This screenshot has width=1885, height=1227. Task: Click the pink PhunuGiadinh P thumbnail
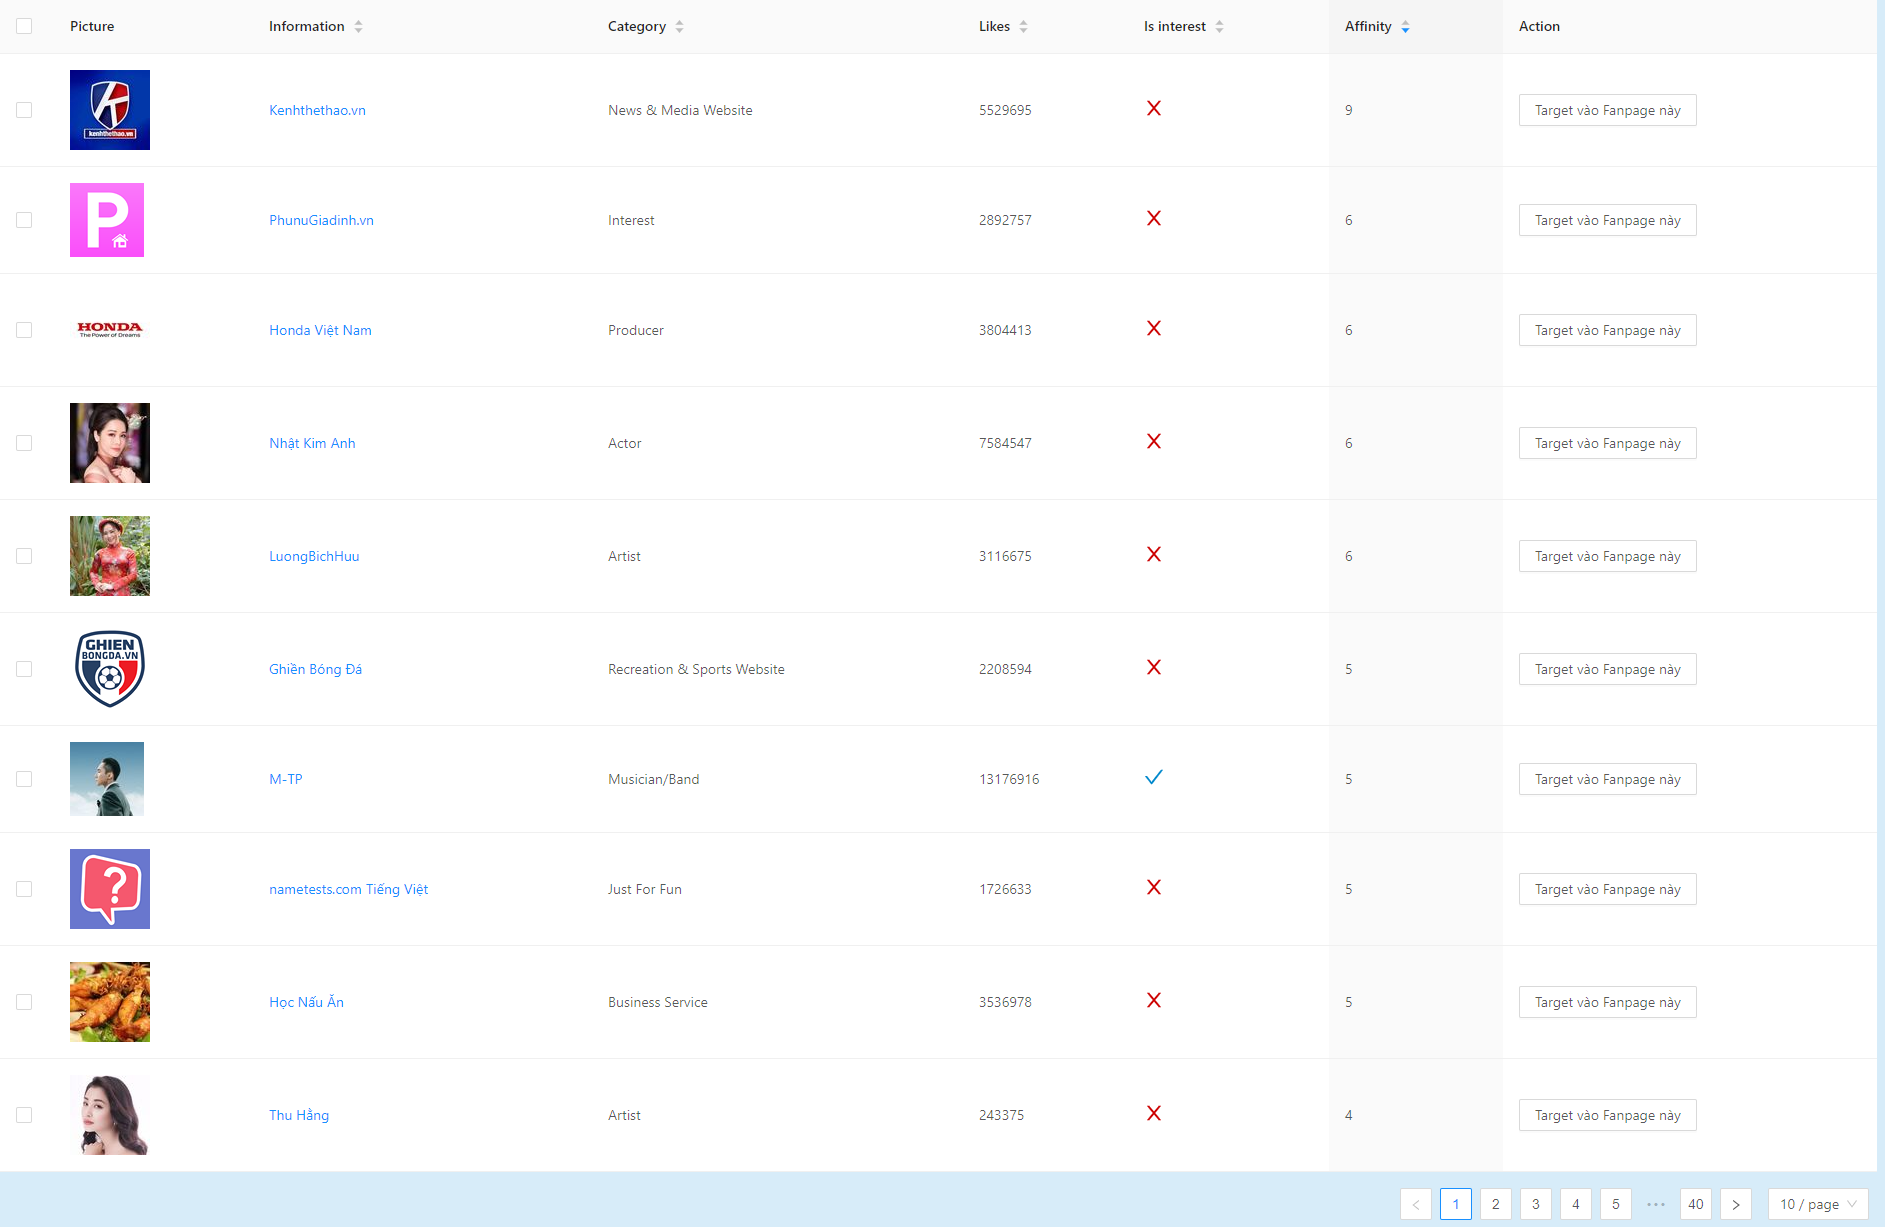[107, 220]
